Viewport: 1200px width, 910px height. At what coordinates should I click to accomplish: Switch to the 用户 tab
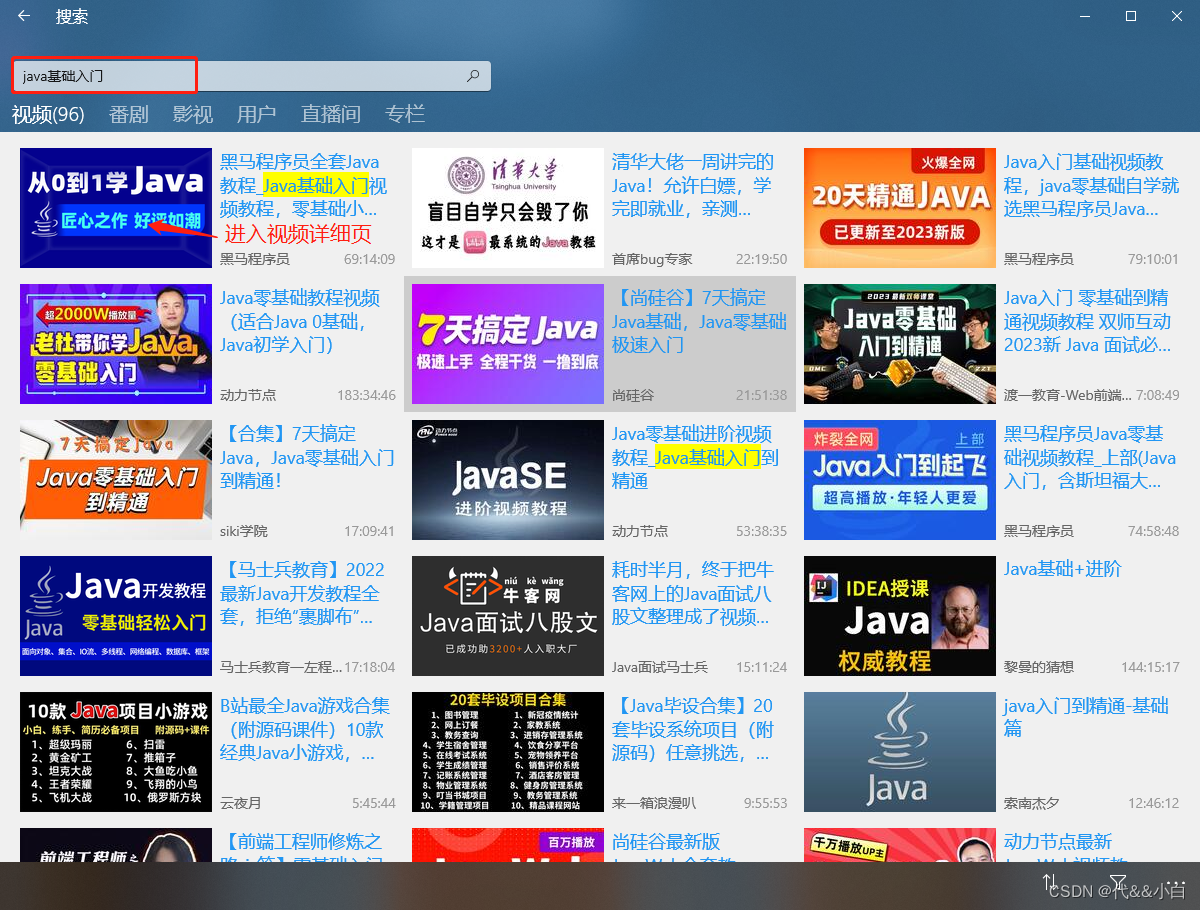pyautogui.click(x=257, y=115)
